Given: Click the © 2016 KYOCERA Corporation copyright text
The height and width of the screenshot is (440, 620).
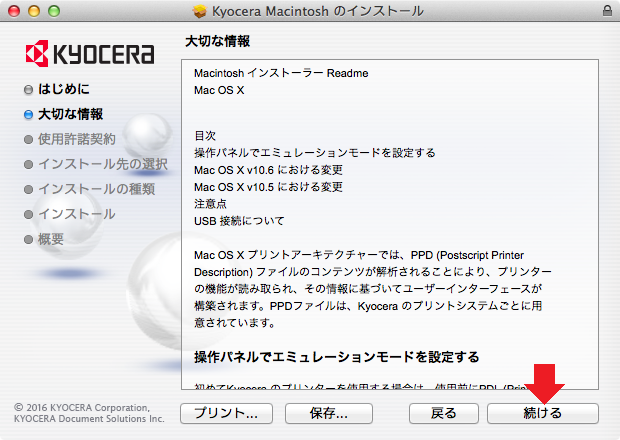Looking at the screenshot, I should (x=89, y=413).
